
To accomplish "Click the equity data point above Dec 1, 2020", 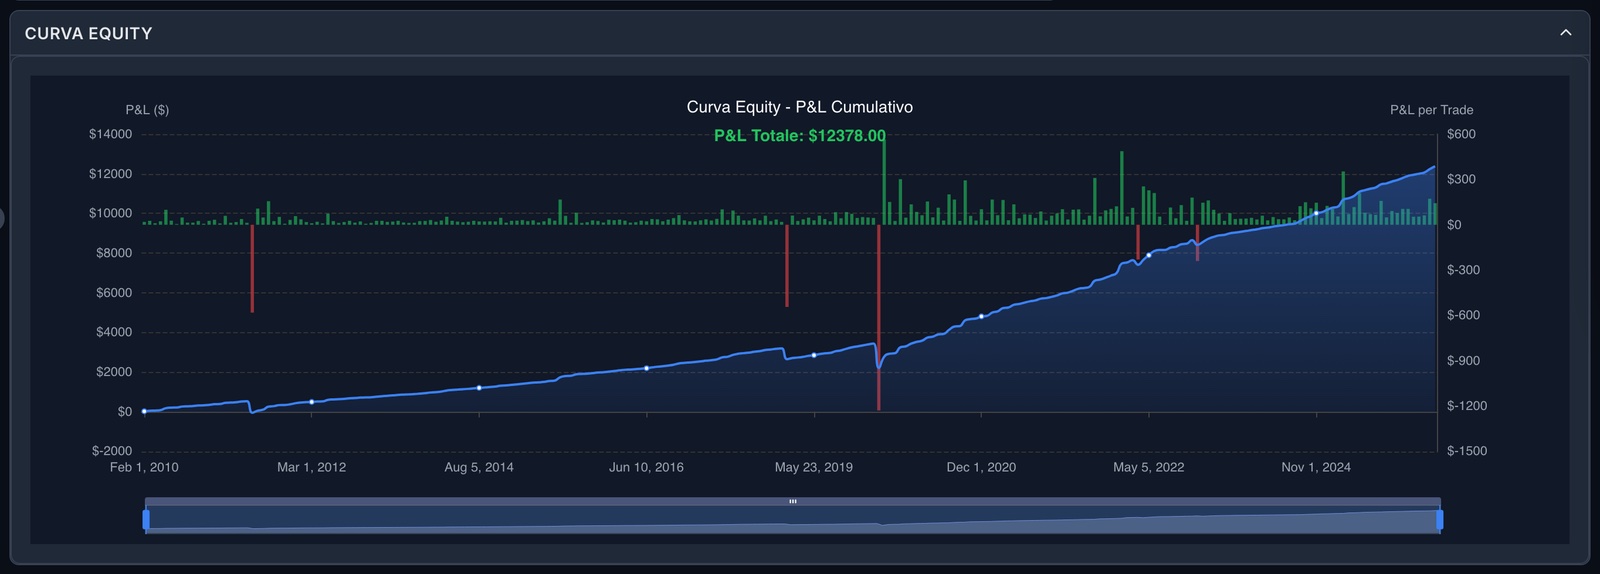I will click(x=981, y=316).
